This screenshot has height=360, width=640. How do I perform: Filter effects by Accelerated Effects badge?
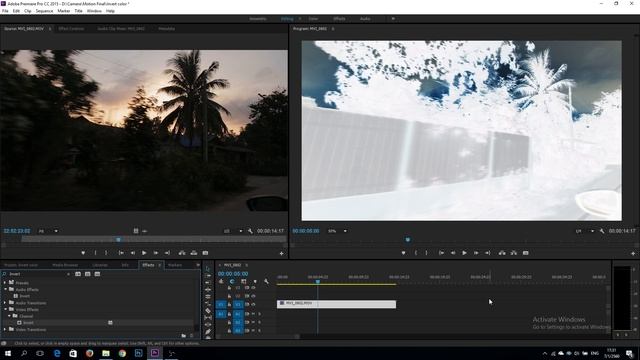pos(78,274)
